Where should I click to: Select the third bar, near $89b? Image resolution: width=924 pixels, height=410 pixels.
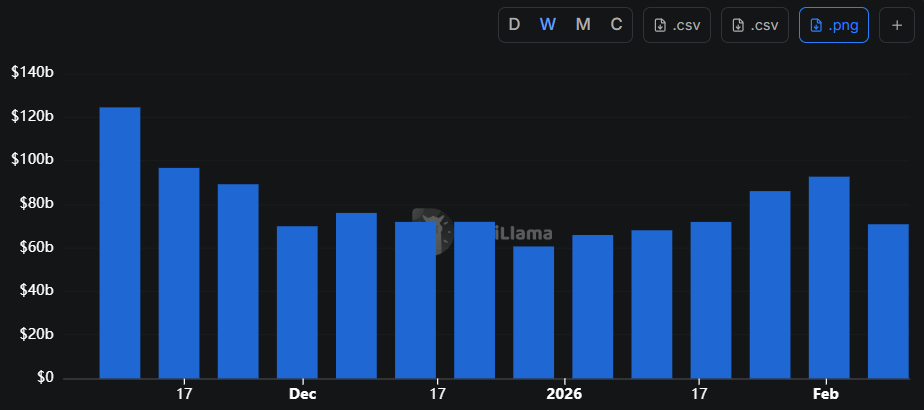point(238,281)
